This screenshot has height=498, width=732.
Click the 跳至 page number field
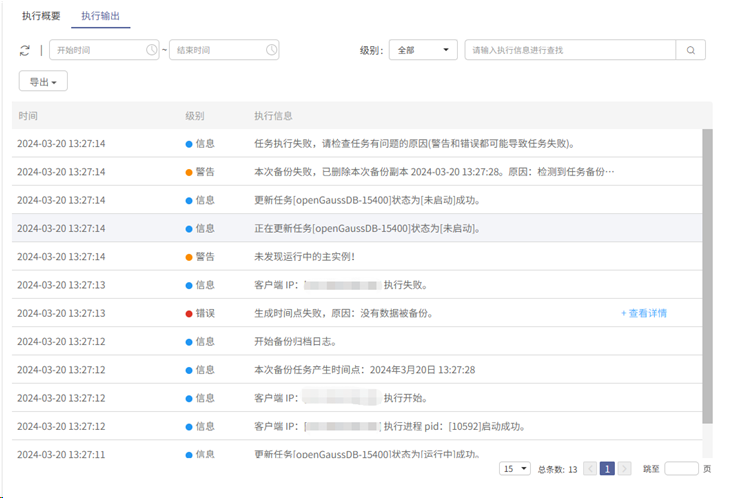pos(681,469)
